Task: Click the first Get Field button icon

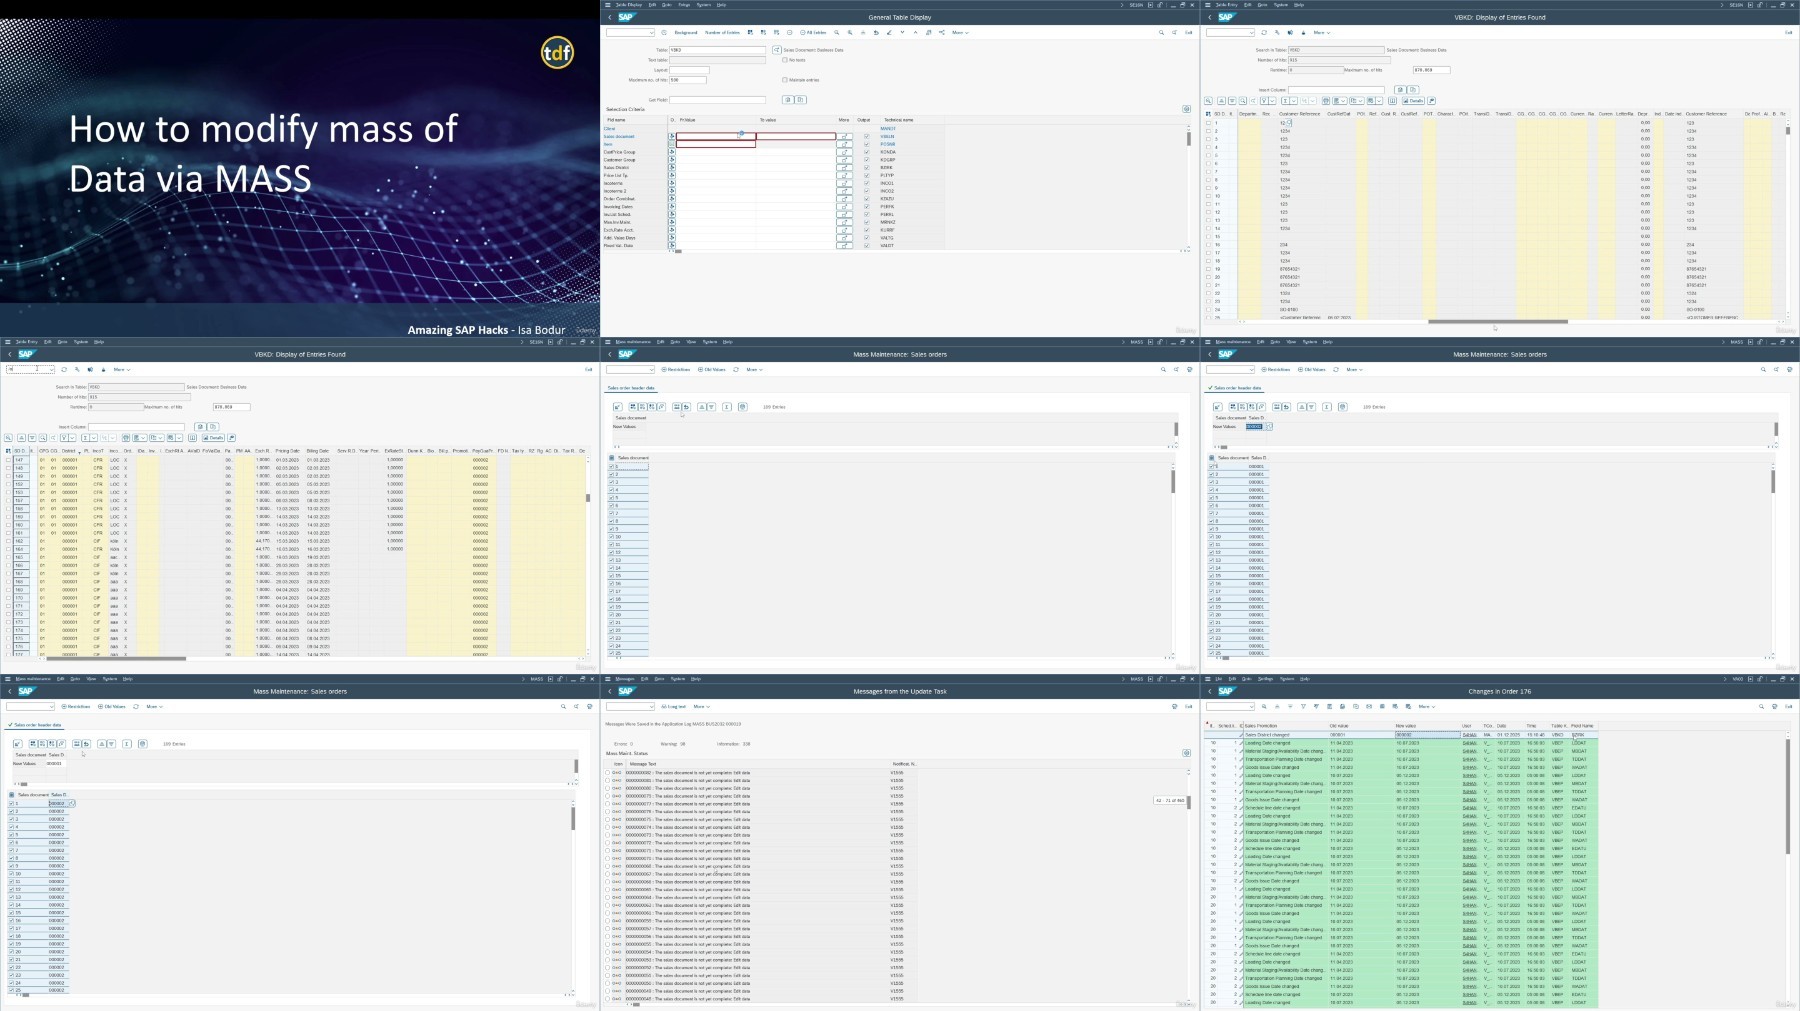Action: pos(788,100)
